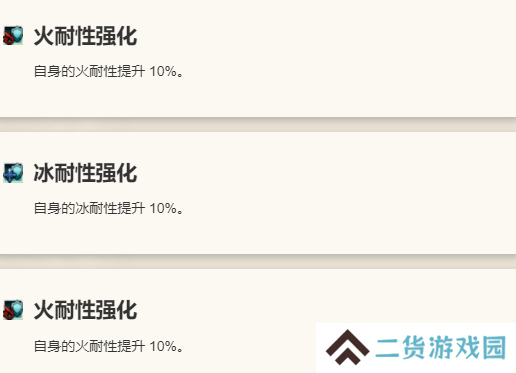Click the 强化 characters in the ice skill title
The image size is (516, 373).
[116, 173]
